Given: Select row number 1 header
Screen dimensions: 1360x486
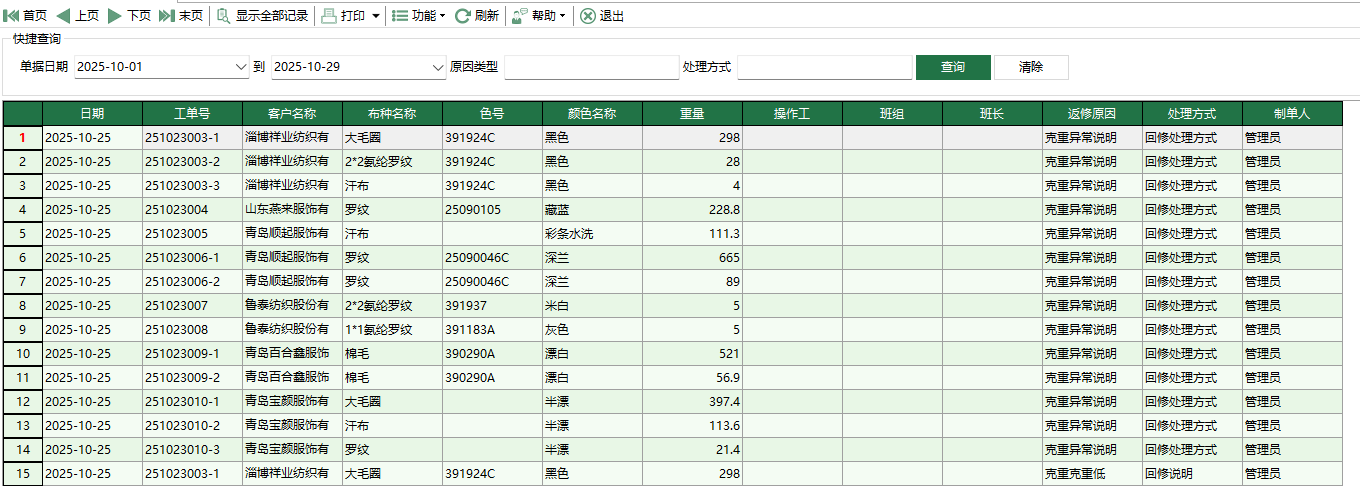Looking at the screenshot, I should click(23, 137).
